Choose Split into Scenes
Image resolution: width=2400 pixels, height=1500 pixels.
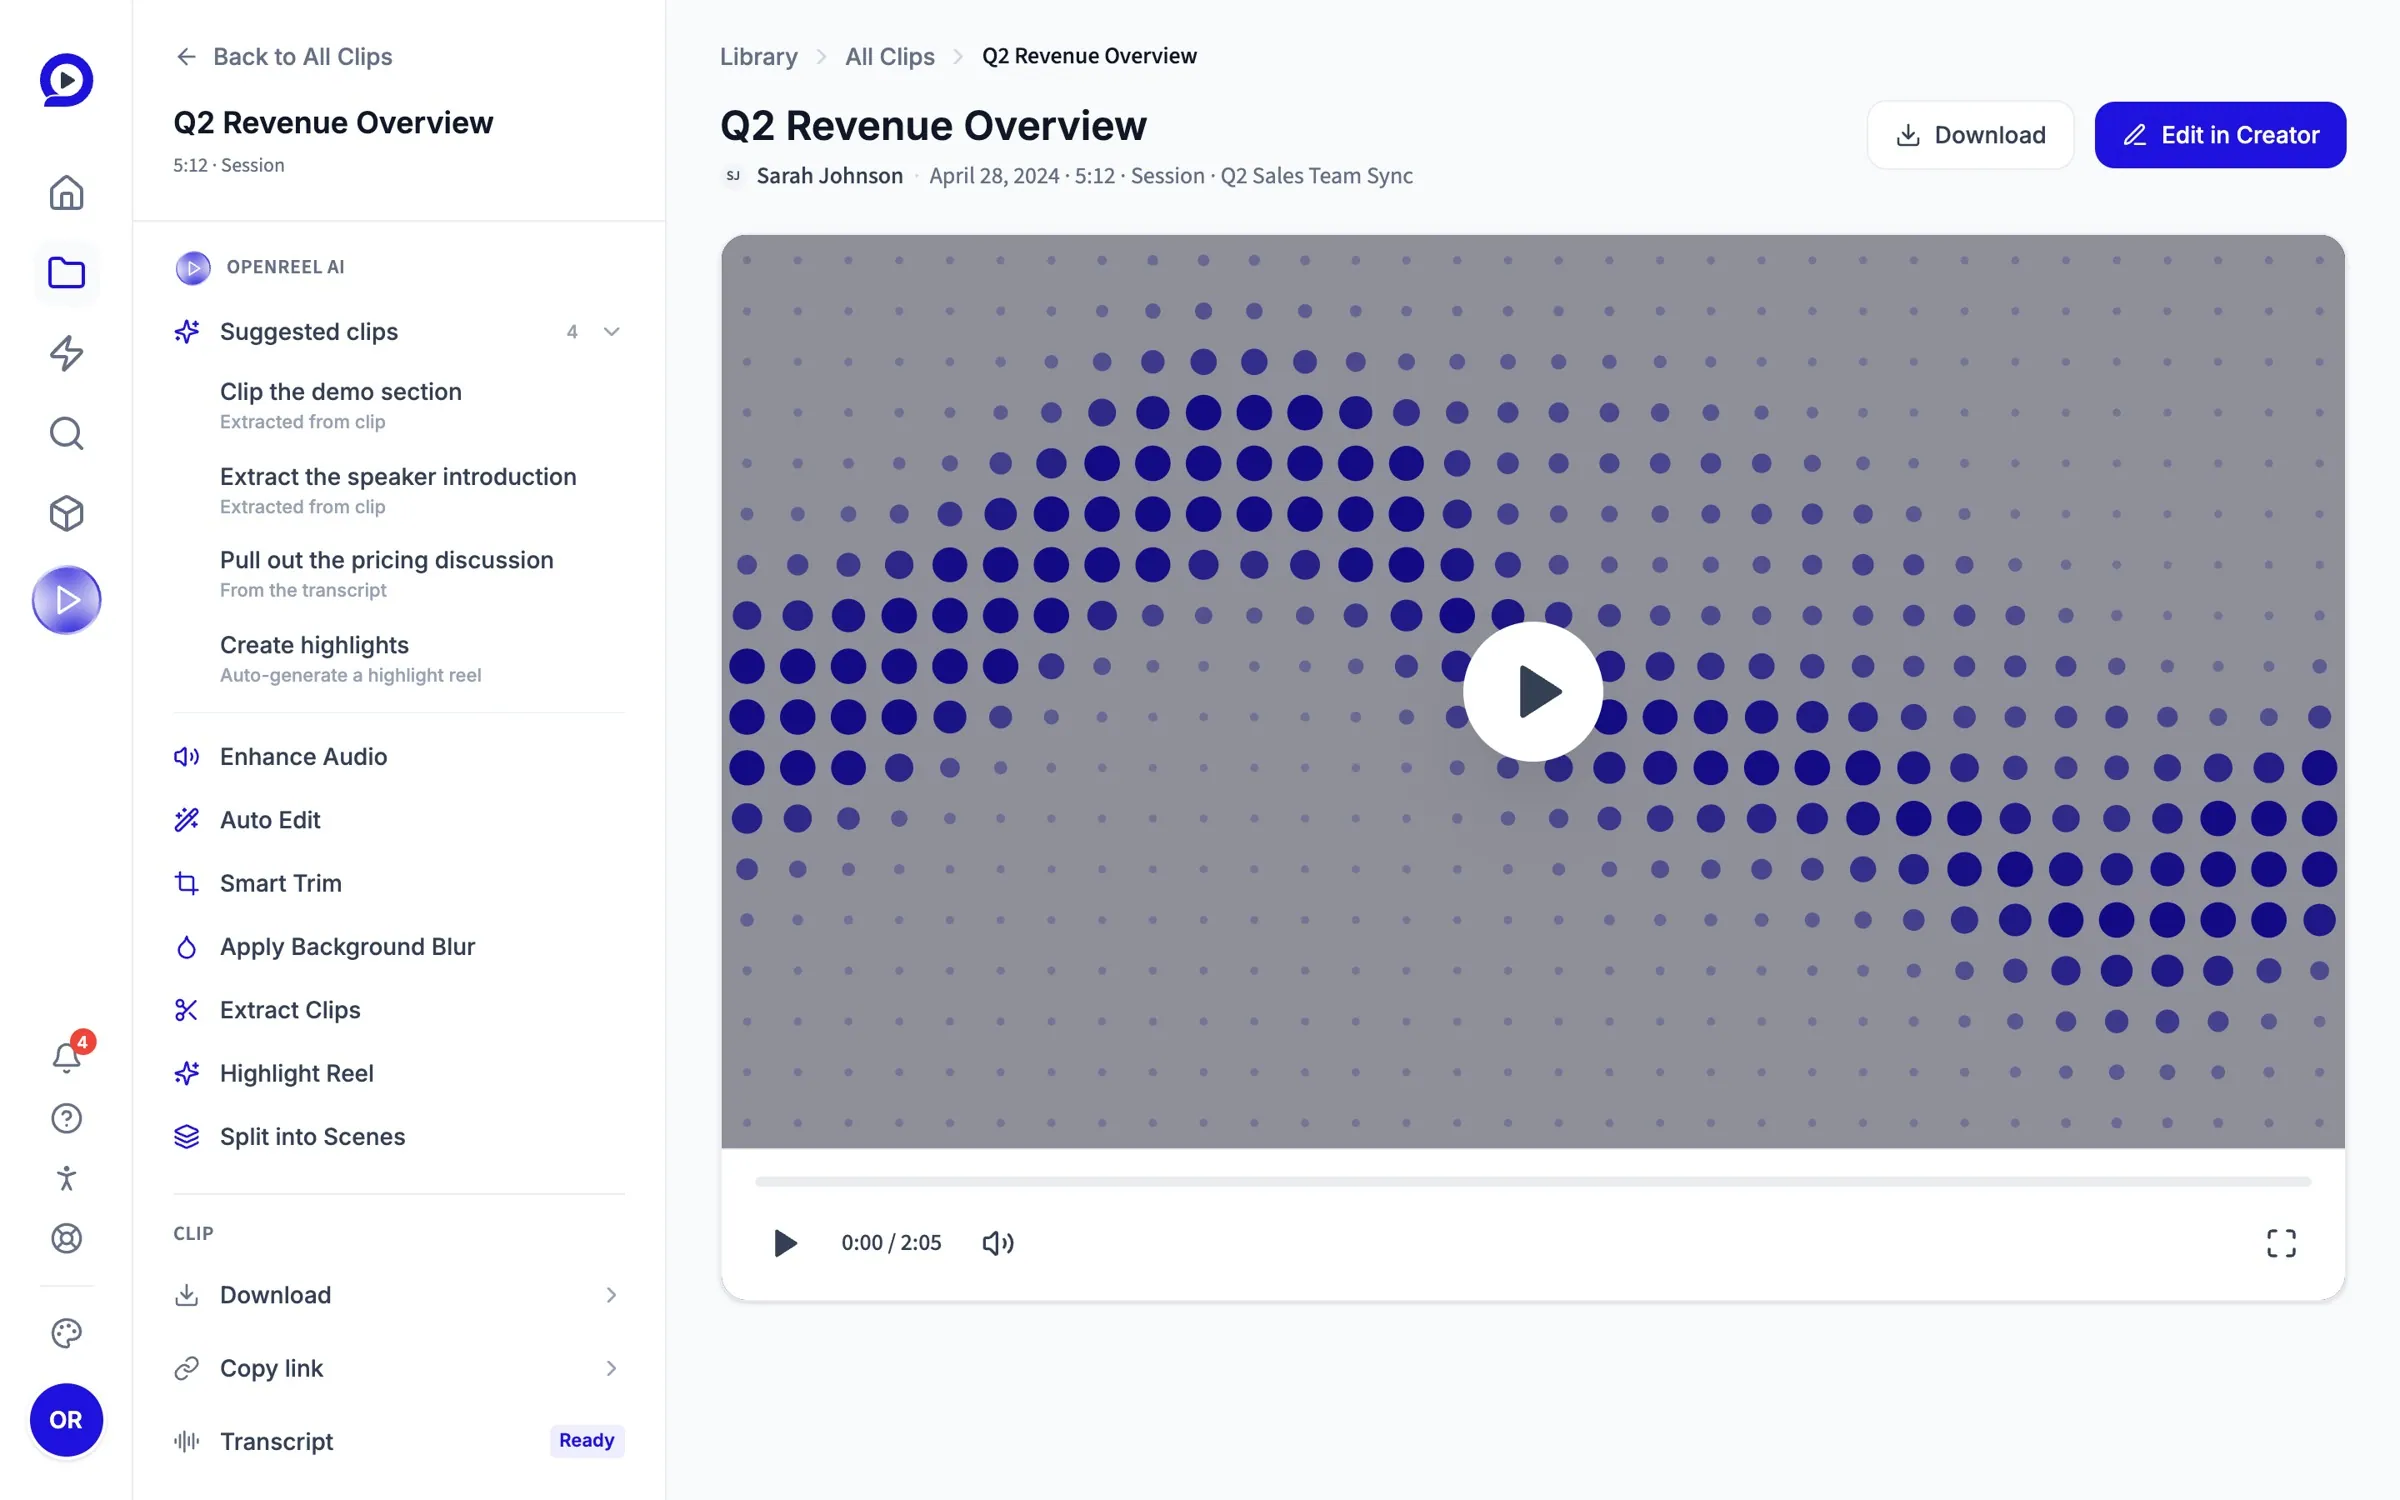pos(398,1137)
